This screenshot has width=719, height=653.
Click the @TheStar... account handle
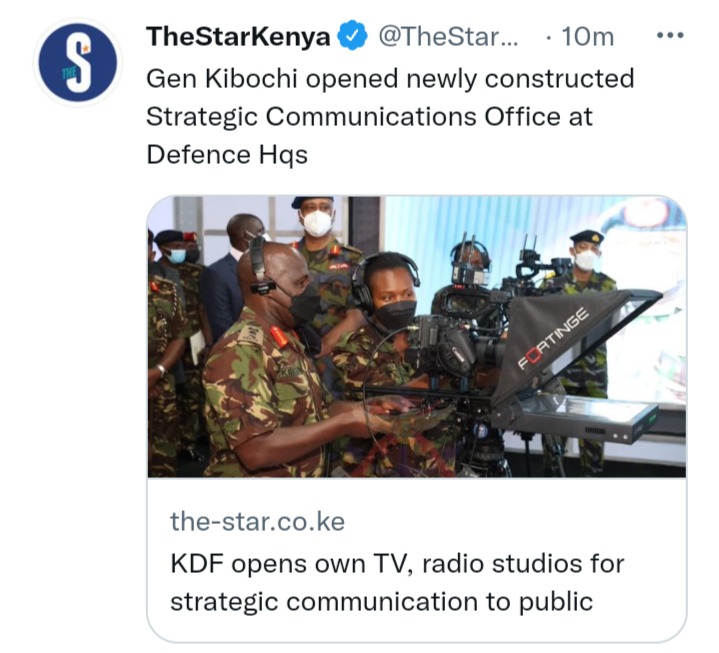click(x=448, y=36)
